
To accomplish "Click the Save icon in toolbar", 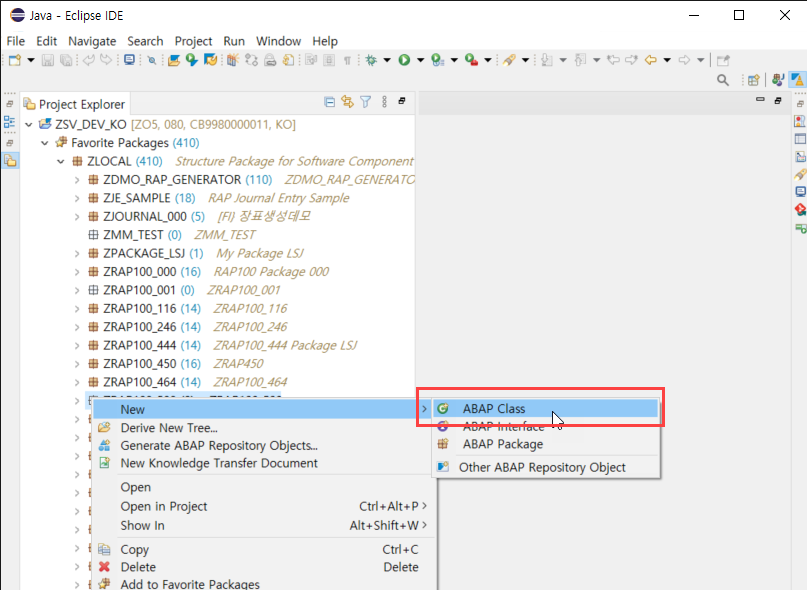I will 47,60.
